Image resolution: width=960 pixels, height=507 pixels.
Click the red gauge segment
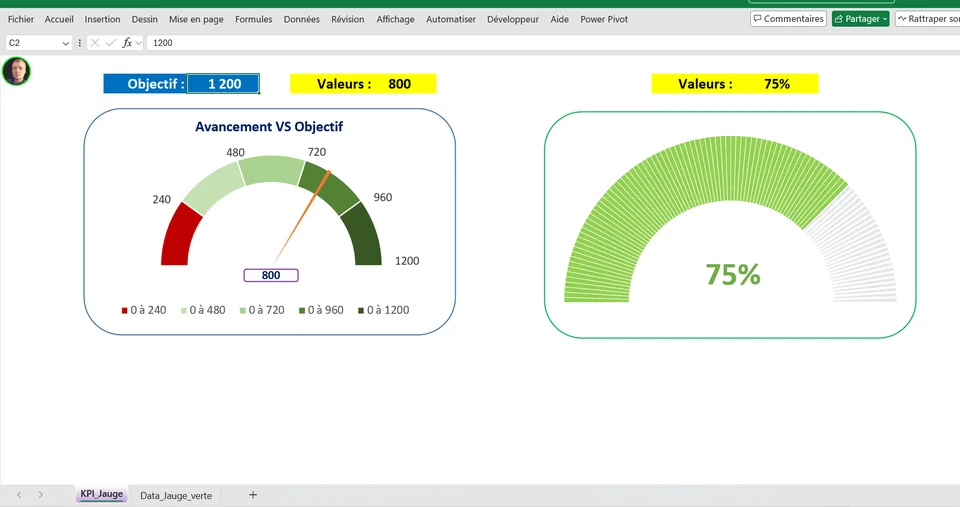click(179, 238)
